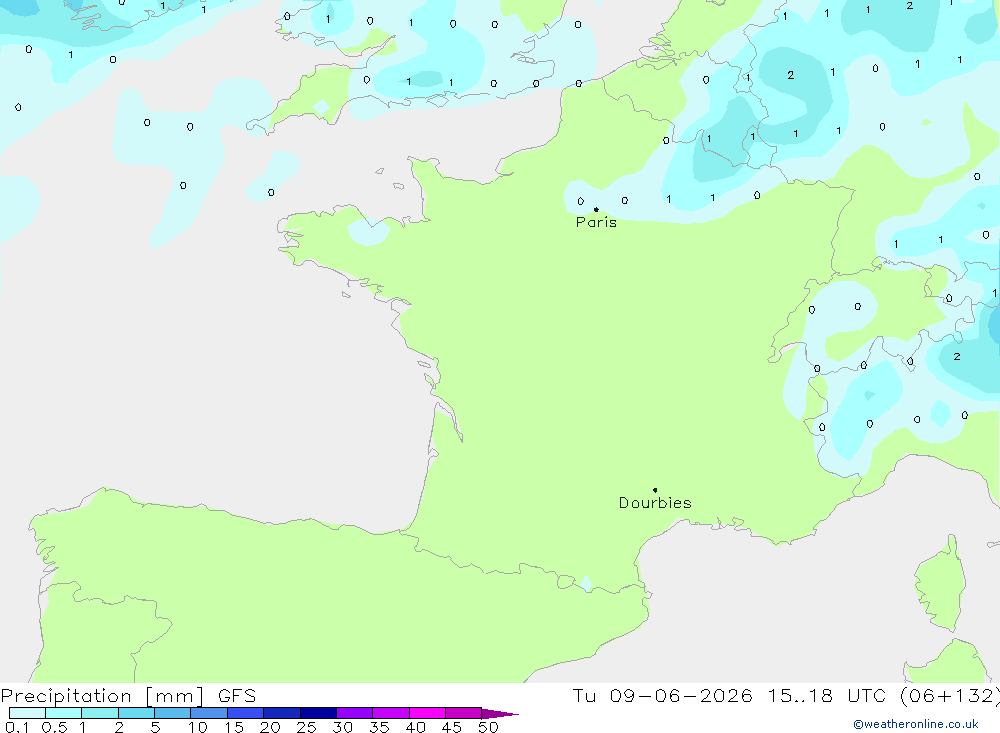
Task: Click the '(06+132)' forecast offset text
Action: click(x=950, y=696)
